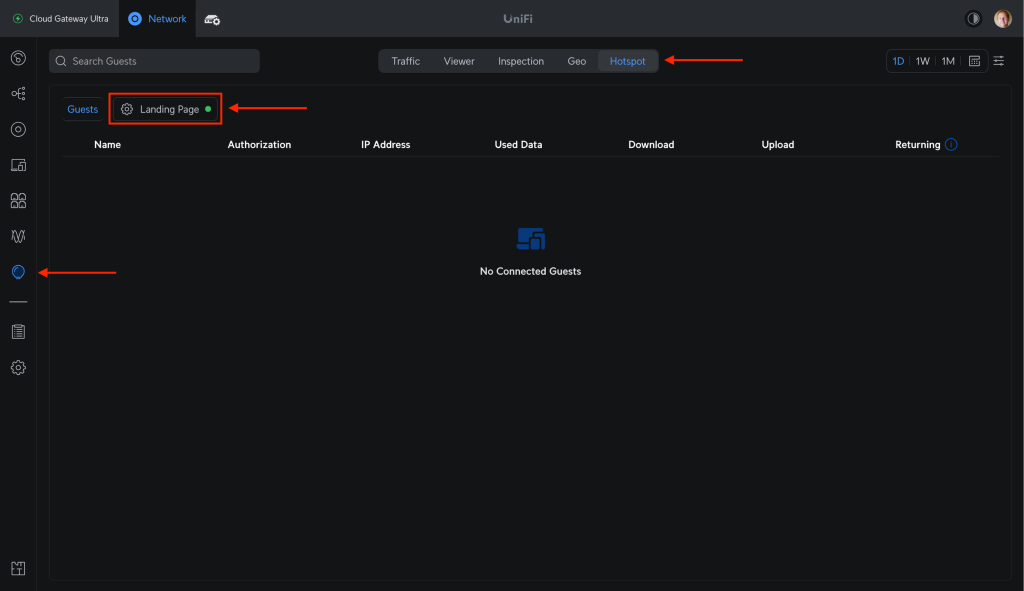This screenshot has width=1024, height=591.
Task: Open the Settings gear in the sidebar
Action: (18, 367)
